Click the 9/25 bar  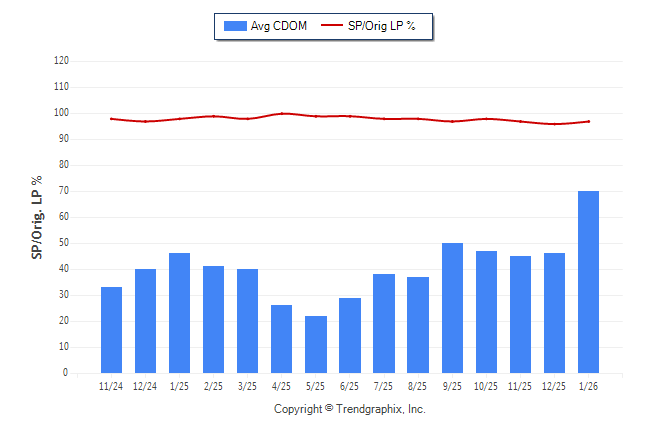pyautogui.click(x=452, y=308)
